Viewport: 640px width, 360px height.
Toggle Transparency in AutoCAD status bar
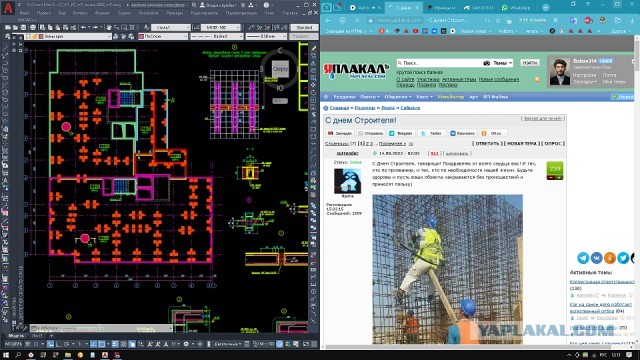point(124,344)
